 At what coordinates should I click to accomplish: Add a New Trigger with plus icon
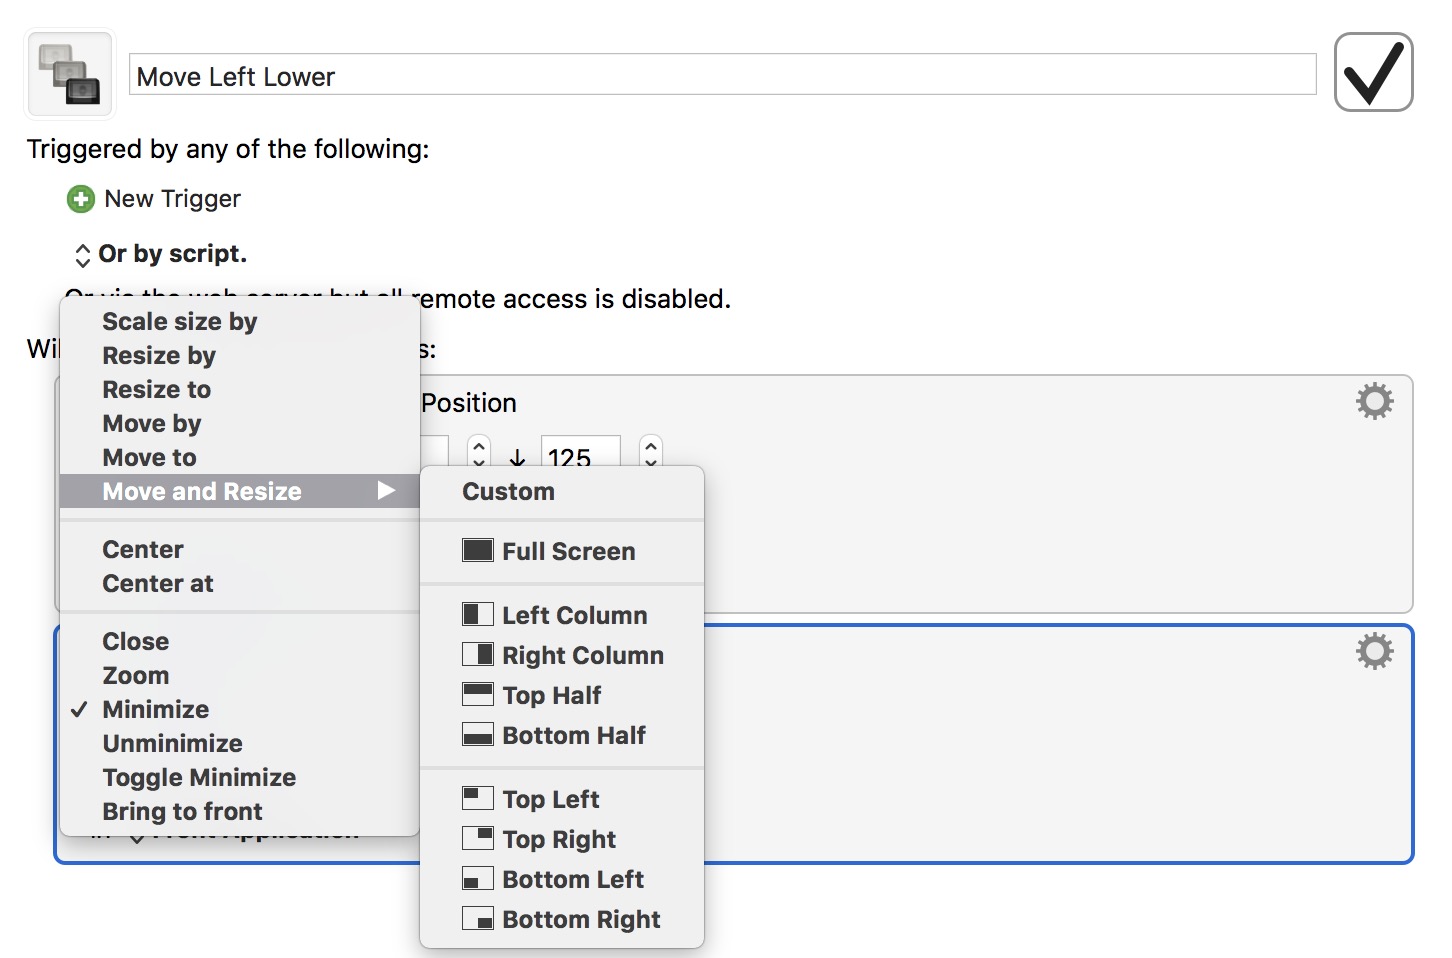81,199
